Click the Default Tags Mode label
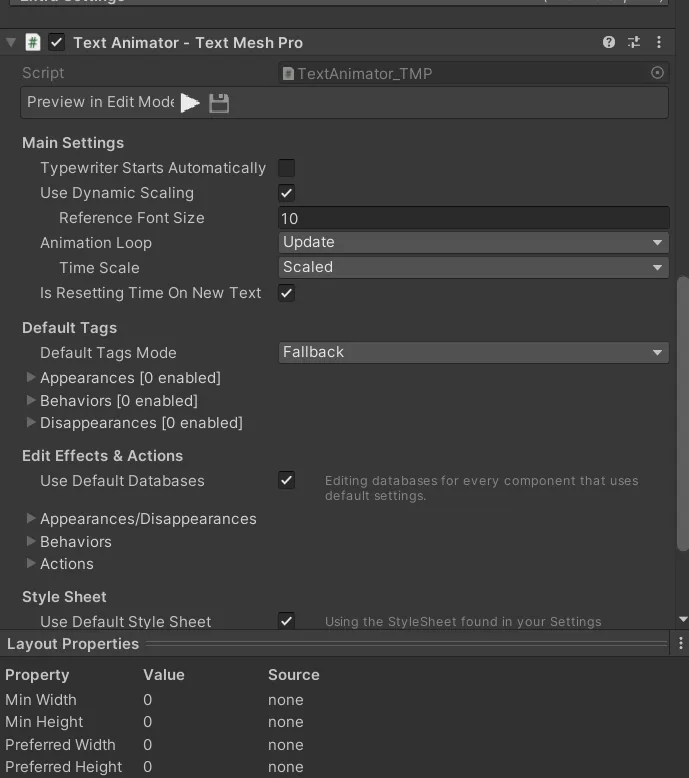 108,353
